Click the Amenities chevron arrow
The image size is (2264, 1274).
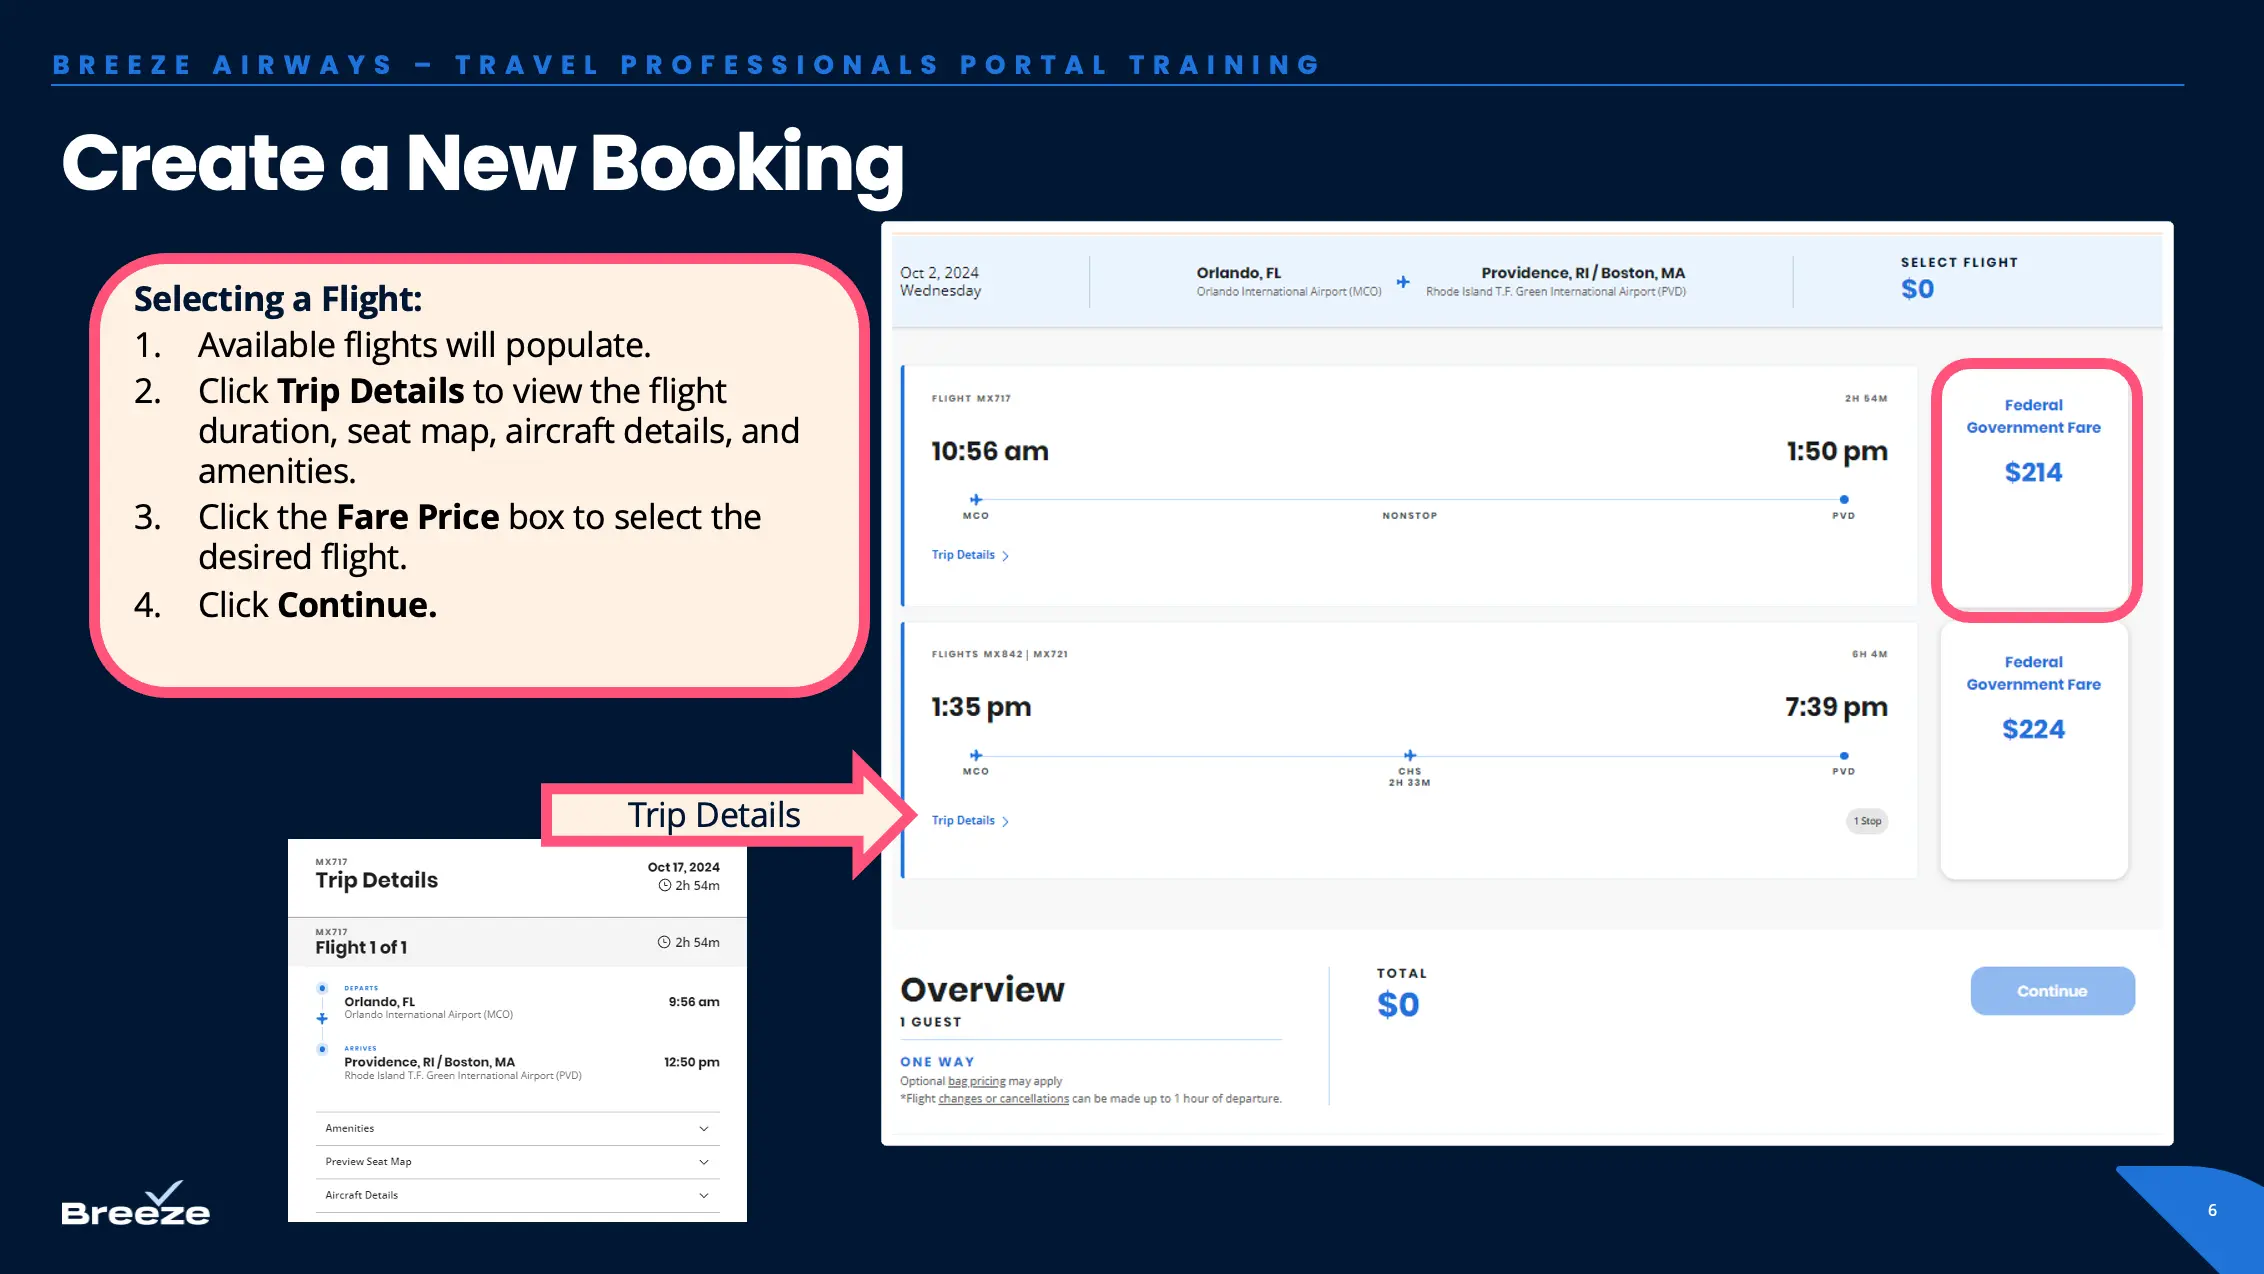tap(704, 1129)
